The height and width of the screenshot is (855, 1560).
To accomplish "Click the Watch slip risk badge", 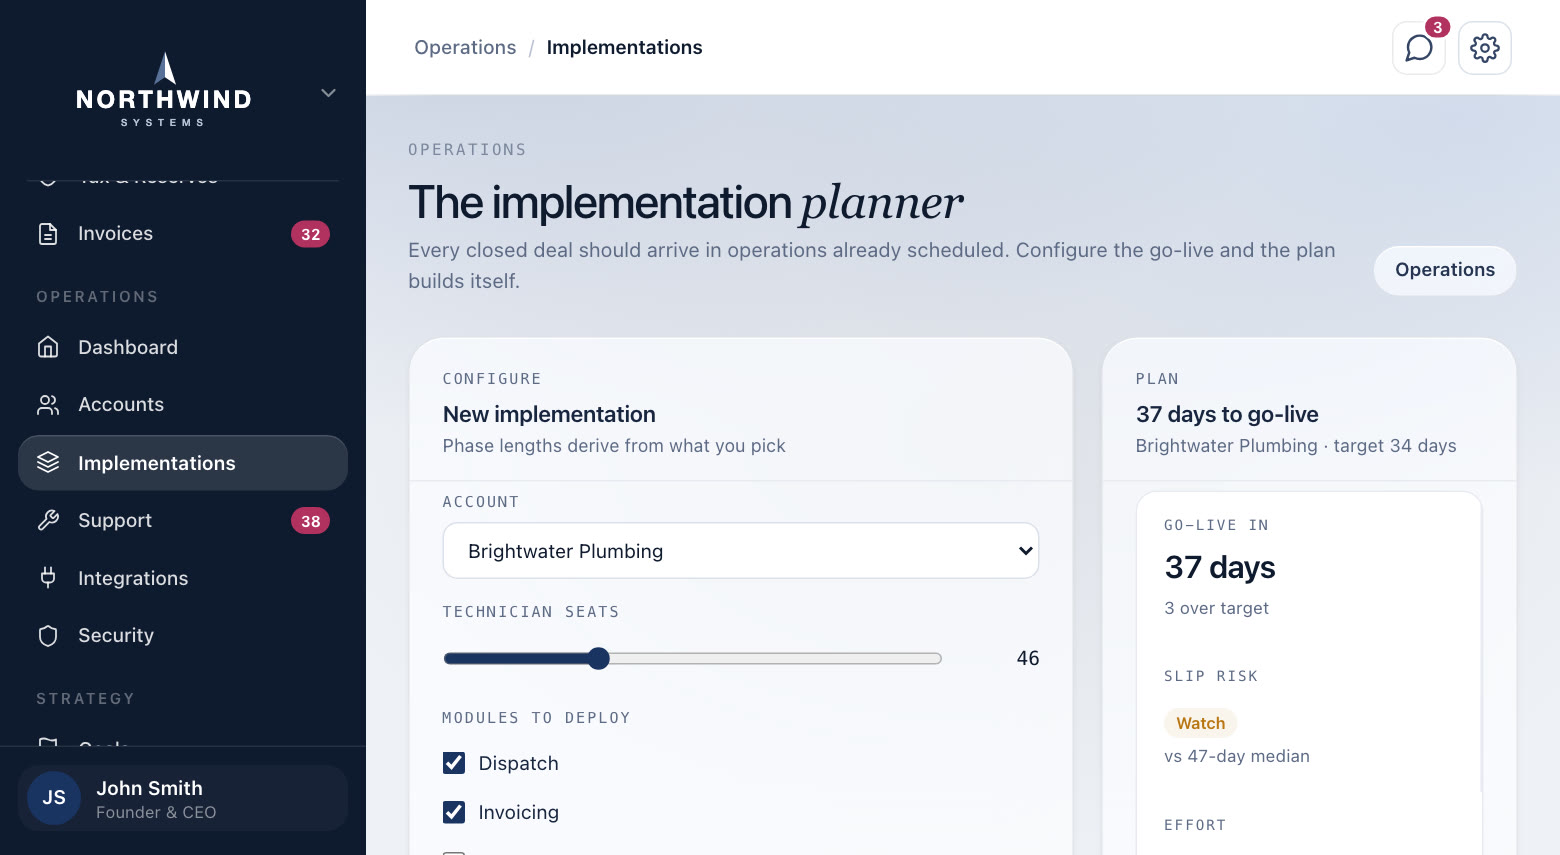I will coord(1200,723).
